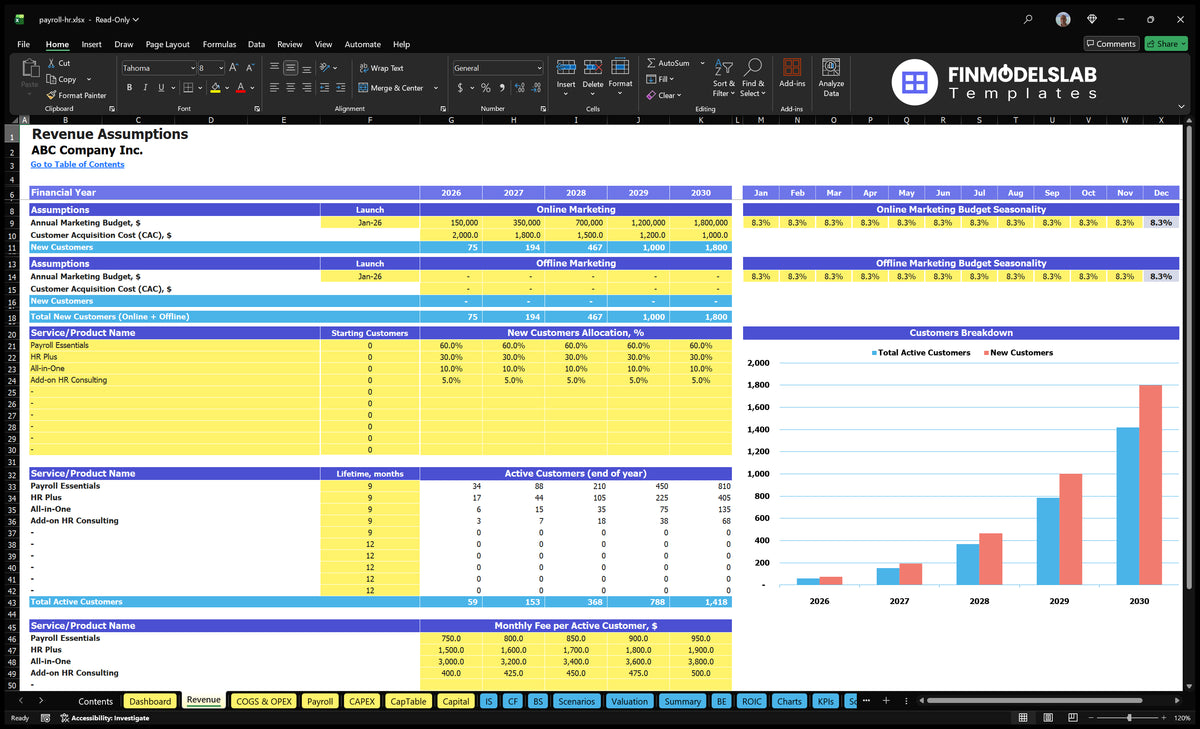The height and width of the screenshot is (729, 1200).
Task: Click the Copy icon in Clipboard
Action: 51,79
